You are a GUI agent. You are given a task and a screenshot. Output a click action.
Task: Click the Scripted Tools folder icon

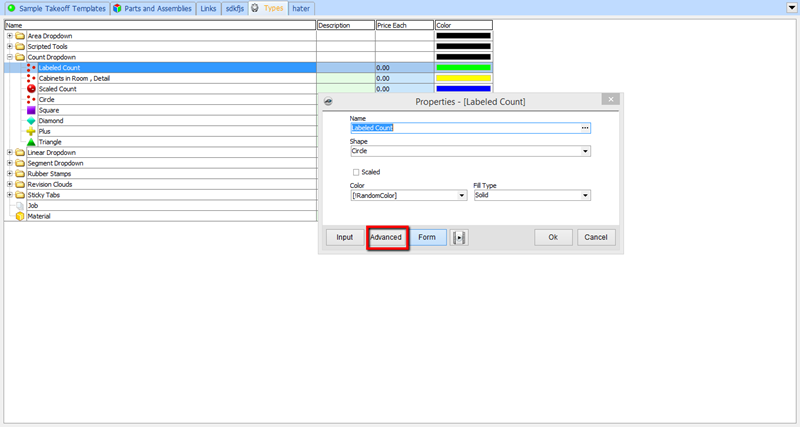click(x=20, y=46)
